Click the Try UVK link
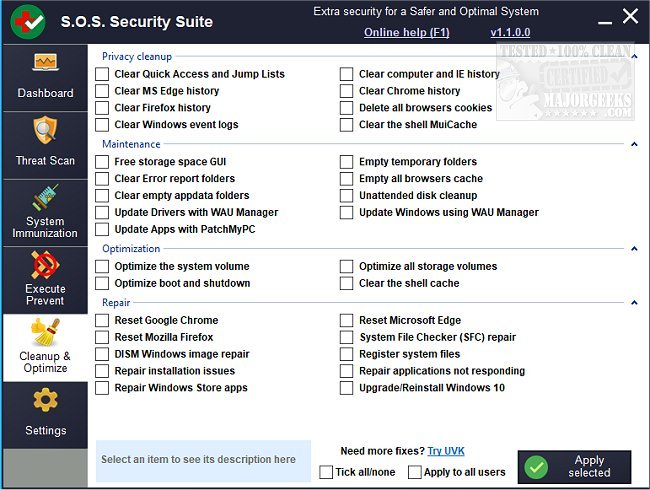The width and height of the screenshot is (650, 490). pos(446,451)
